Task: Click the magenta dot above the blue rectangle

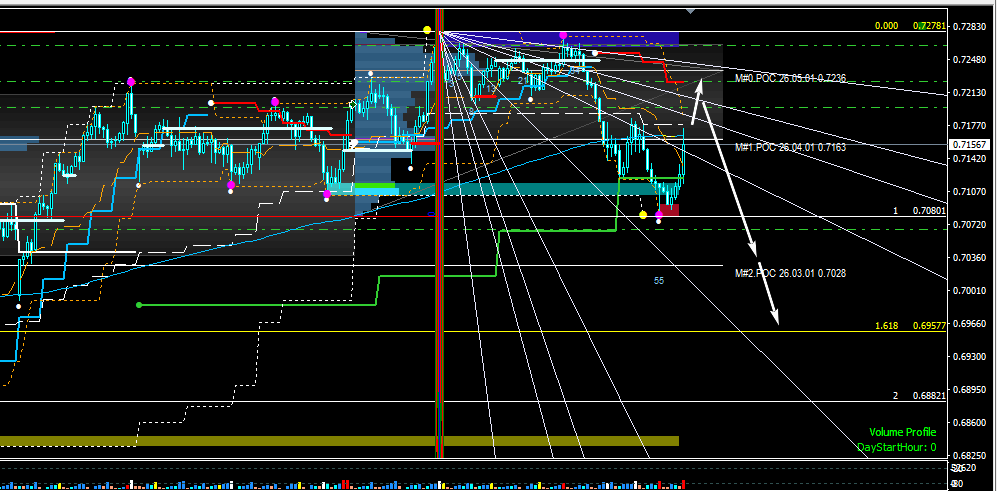Action: (x=563, y=35)
